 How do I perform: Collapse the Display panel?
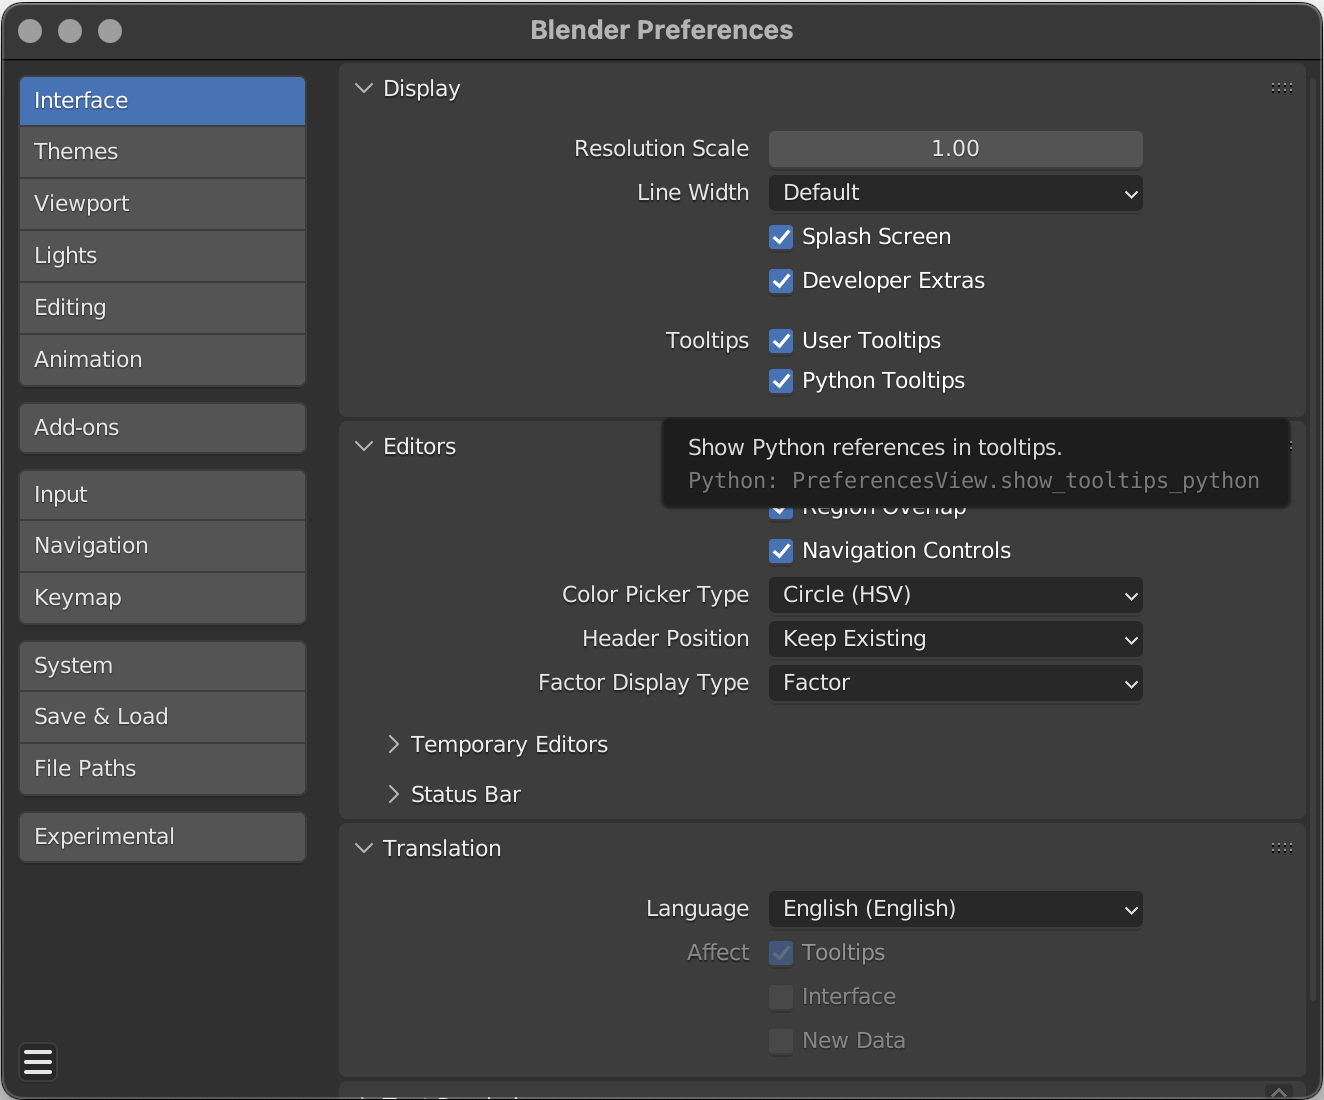(x=364, y=88)
